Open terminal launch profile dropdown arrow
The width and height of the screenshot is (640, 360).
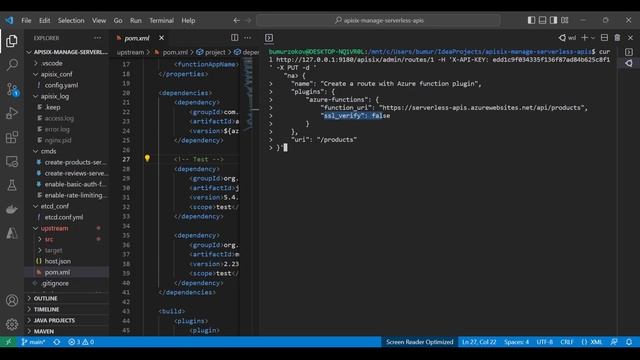[593, 38]
